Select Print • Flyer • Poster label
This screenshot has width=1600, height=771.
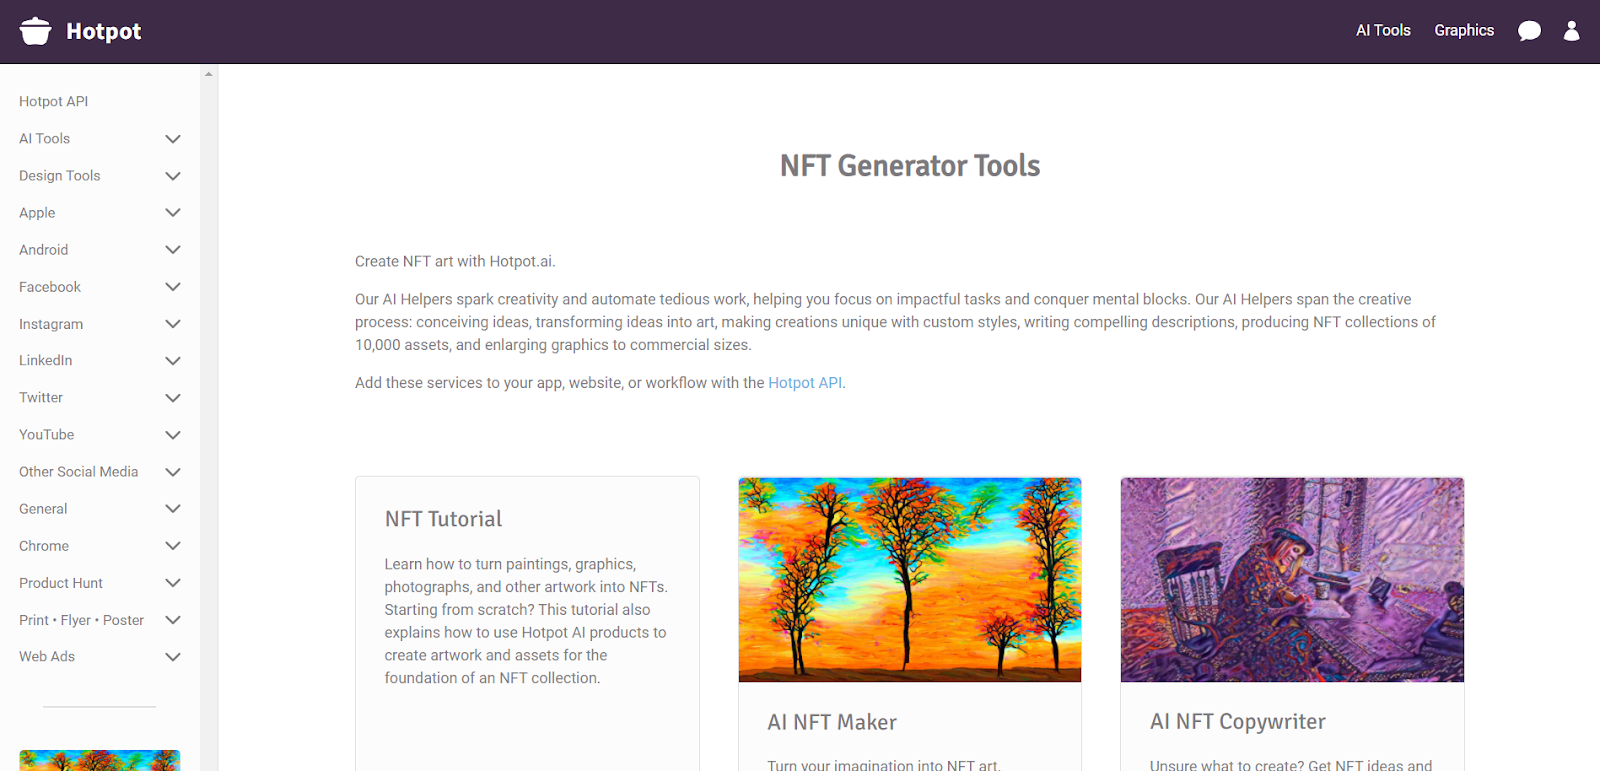(x=82, y=620)
